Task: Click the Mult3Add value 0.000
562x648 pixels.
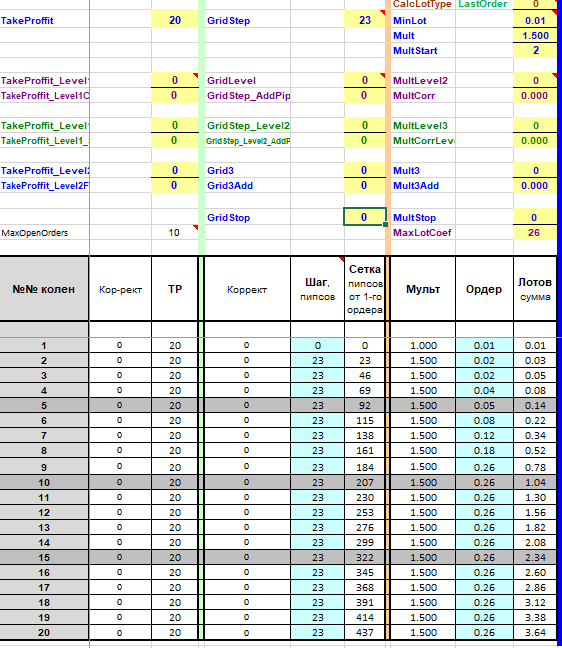Action: [x=535, y=186]
